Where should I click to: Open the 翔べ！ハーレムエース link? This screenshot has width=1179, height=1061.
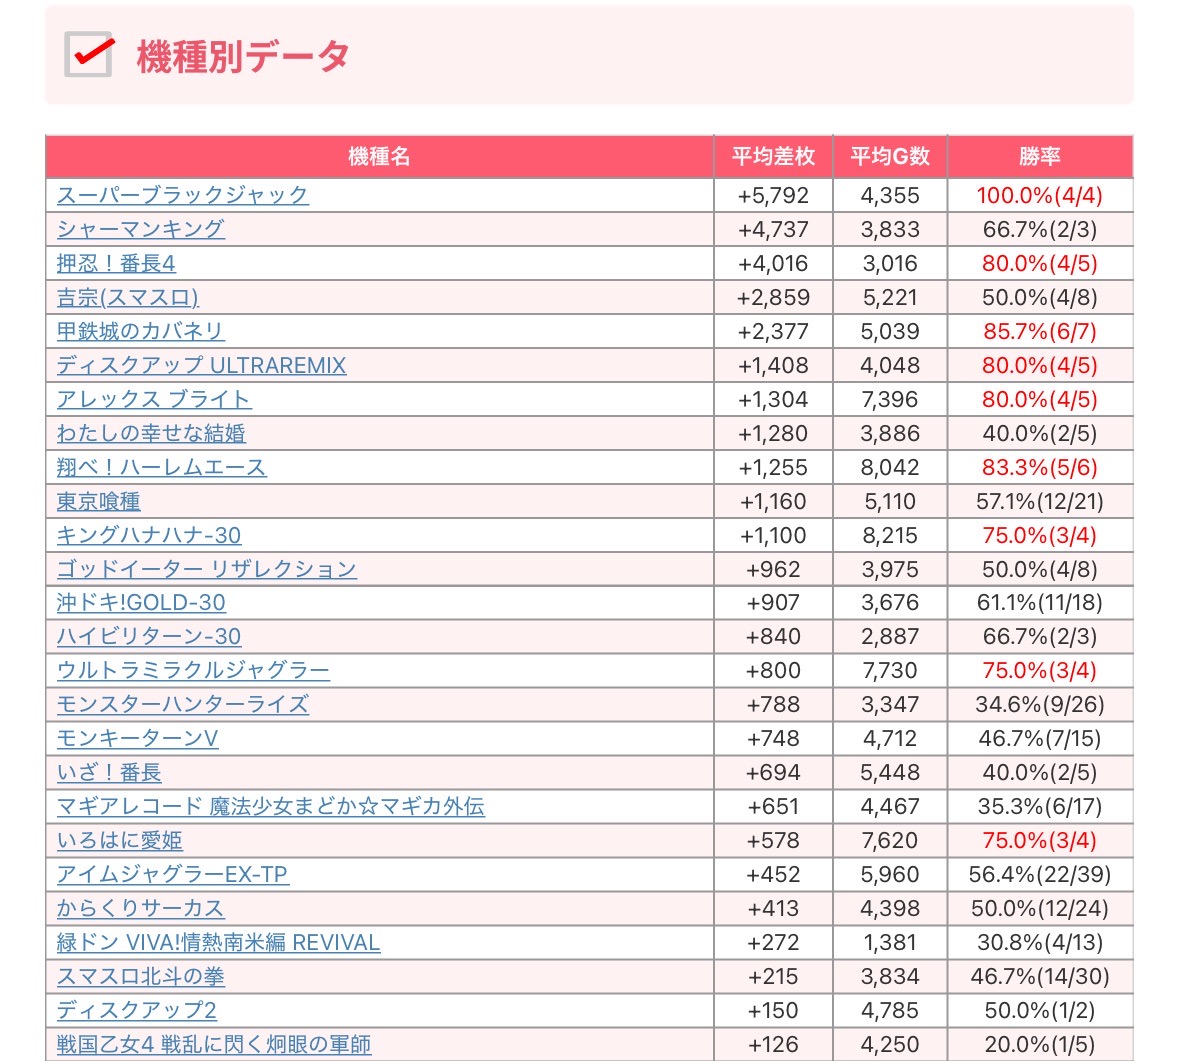(162, 468)
